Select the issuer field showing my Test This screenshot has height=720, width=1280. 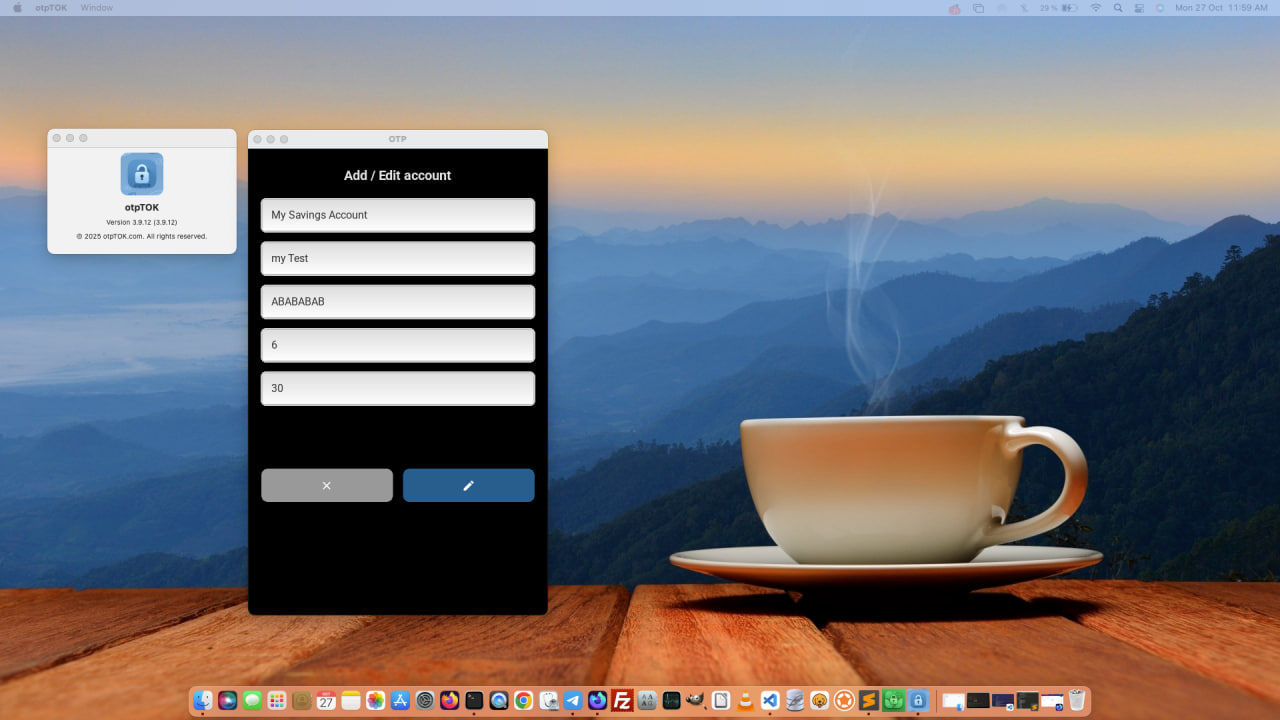pyautogui.click(x=397, y=258)
